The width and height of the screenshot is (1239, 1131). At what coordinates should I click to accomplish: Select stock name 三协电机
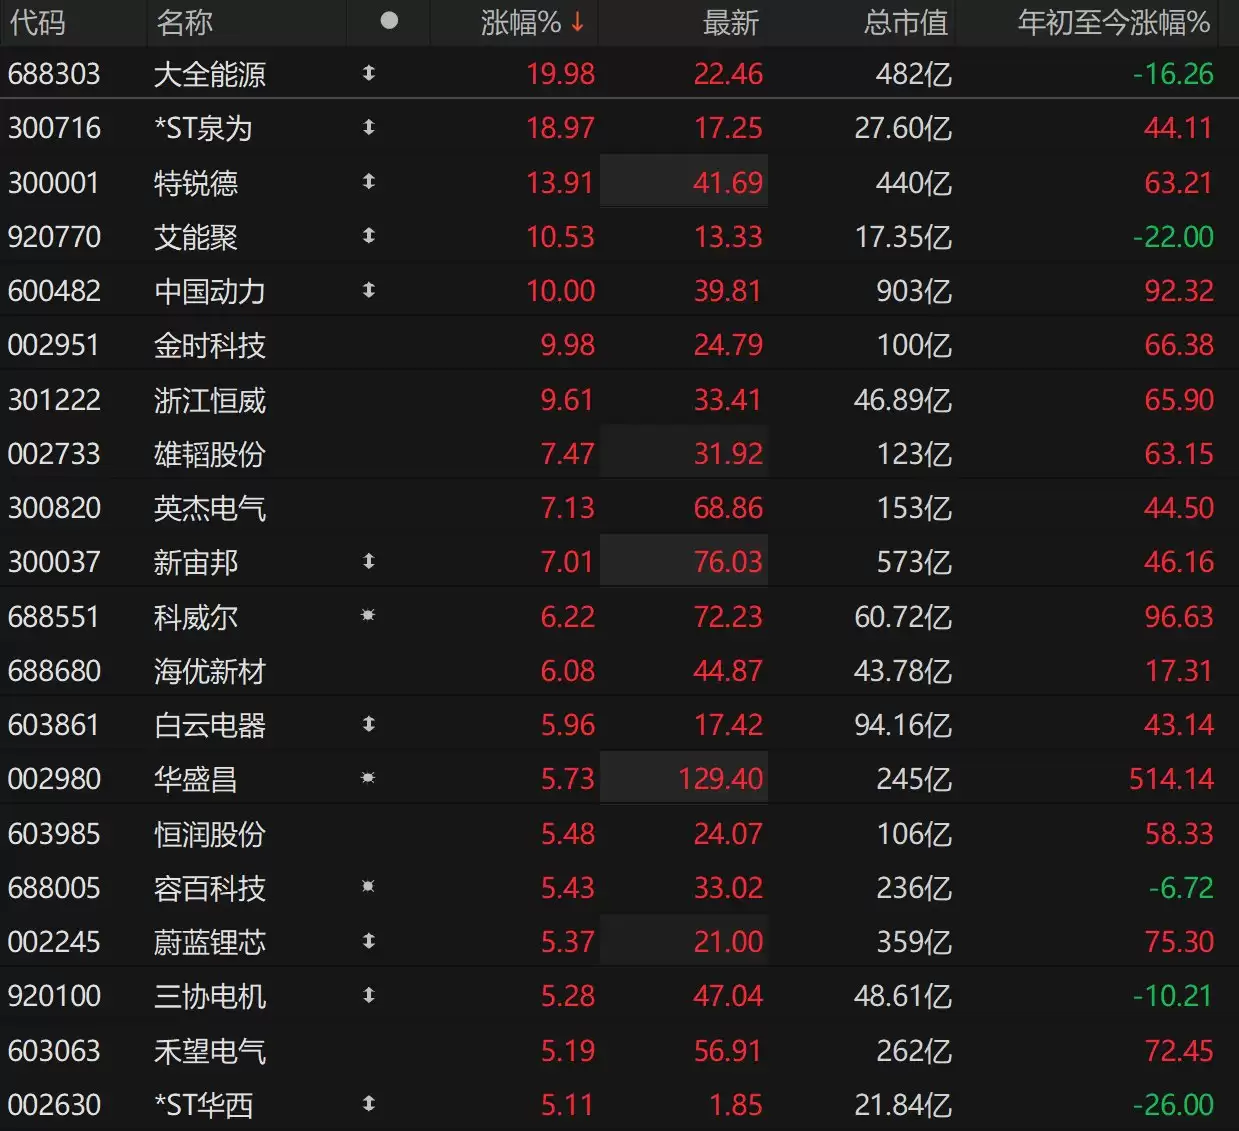pyautogui.click(x=210, y=996)
